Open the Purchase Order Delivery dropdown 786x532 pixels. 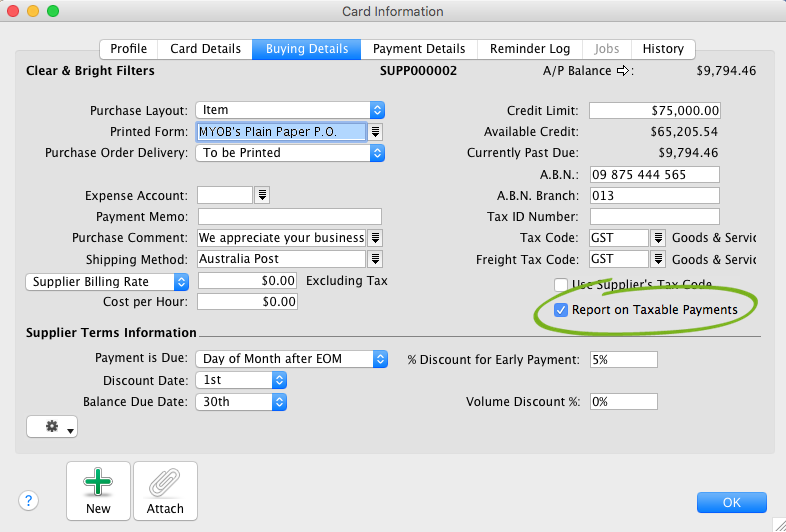(x=377, y=153)
